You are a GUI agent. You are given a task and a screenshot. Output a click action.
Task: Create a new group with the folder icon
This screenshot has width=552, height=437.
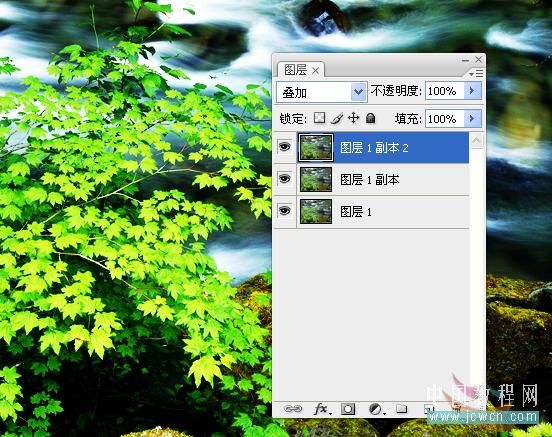(401, 408)
